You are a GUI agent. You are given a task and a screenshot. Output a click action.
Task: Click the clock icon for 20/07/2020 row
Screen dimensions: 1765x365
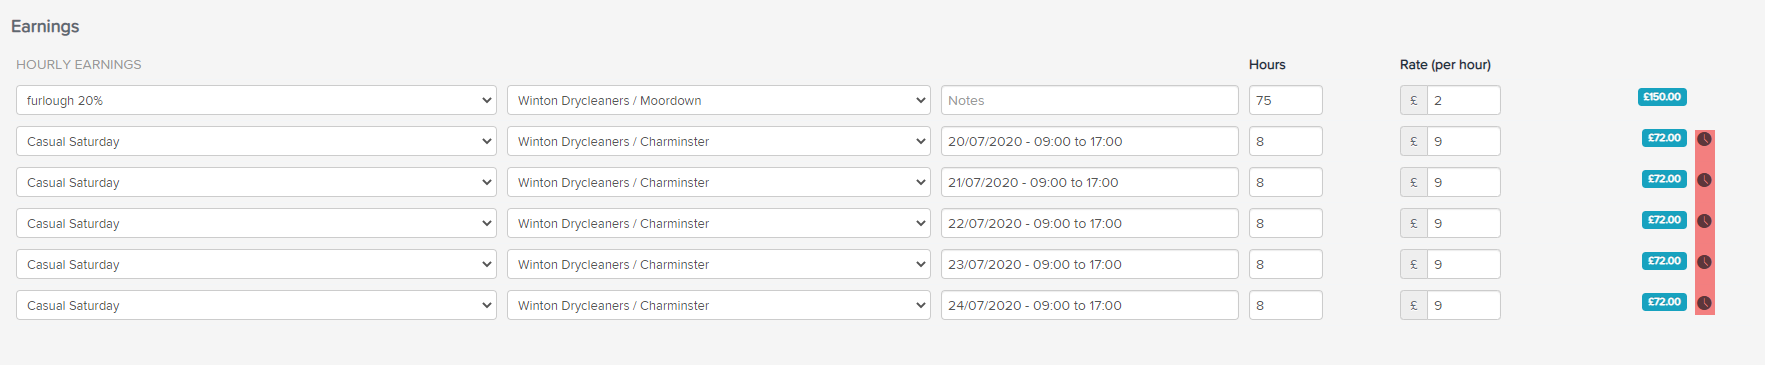tap(1704, 139)
